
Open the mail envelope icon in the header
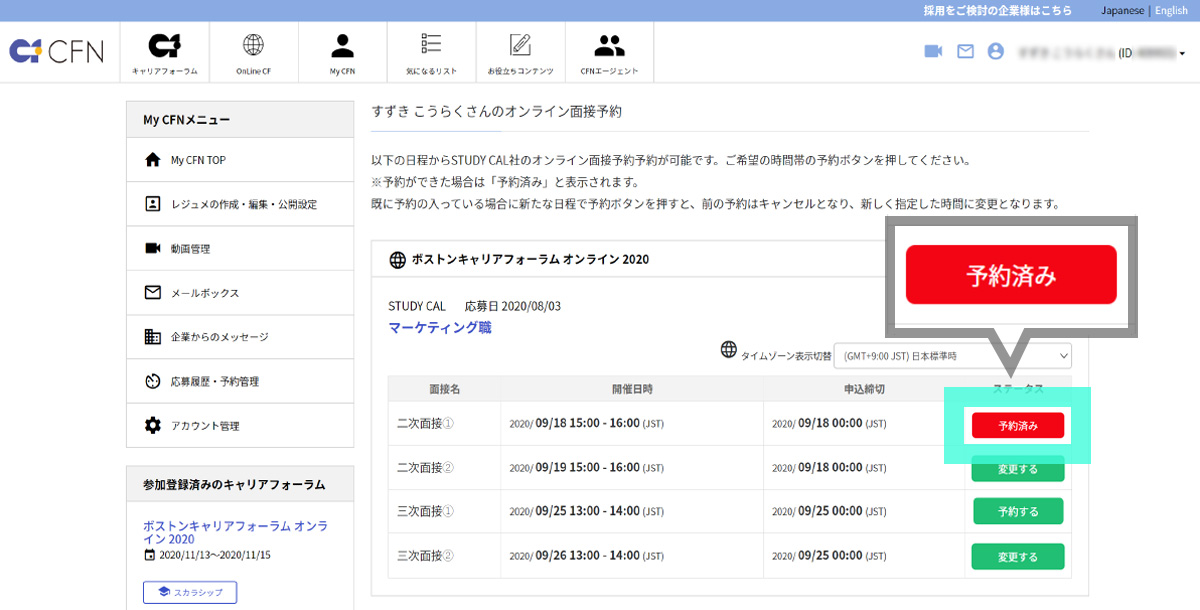(x=965, y=51)
